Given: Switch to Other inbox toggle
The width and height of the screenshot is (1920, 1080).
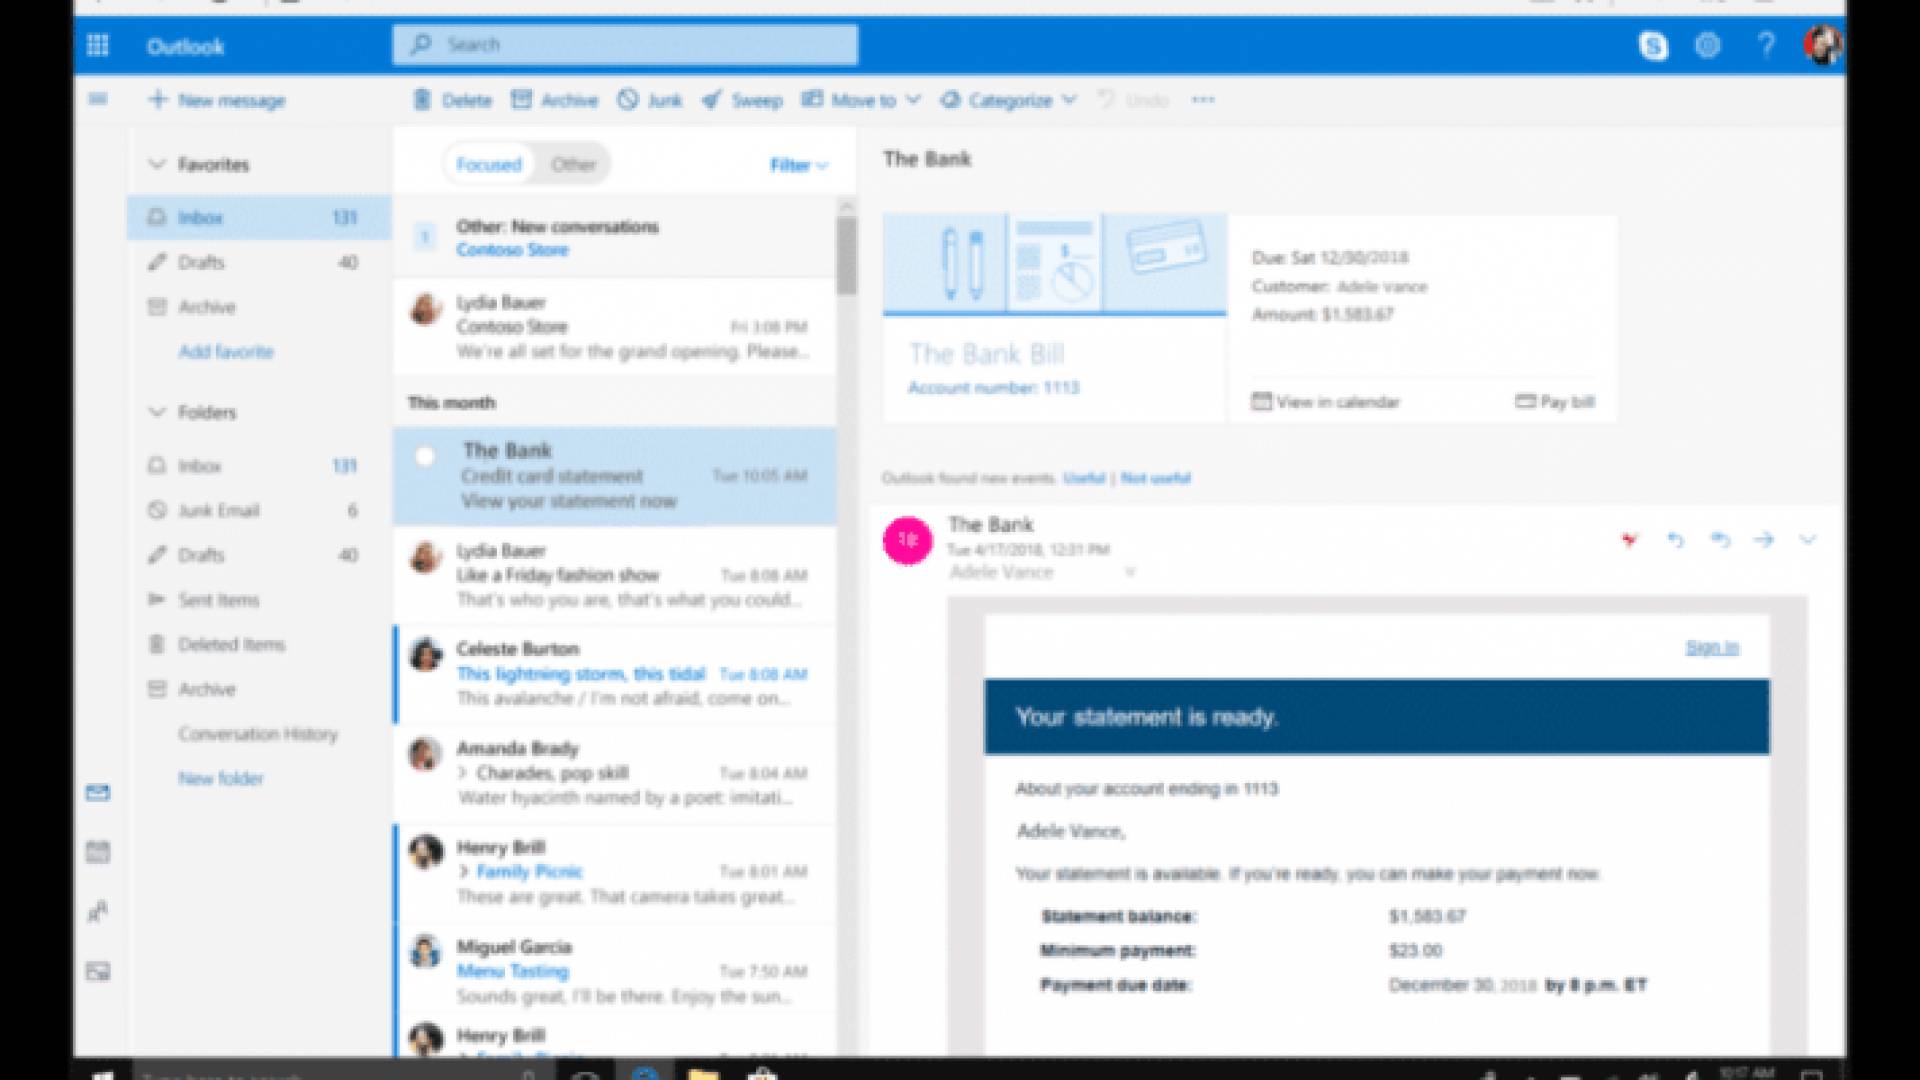Looking at the screenshot, I should pyautogui.click(x=573, y=165).
